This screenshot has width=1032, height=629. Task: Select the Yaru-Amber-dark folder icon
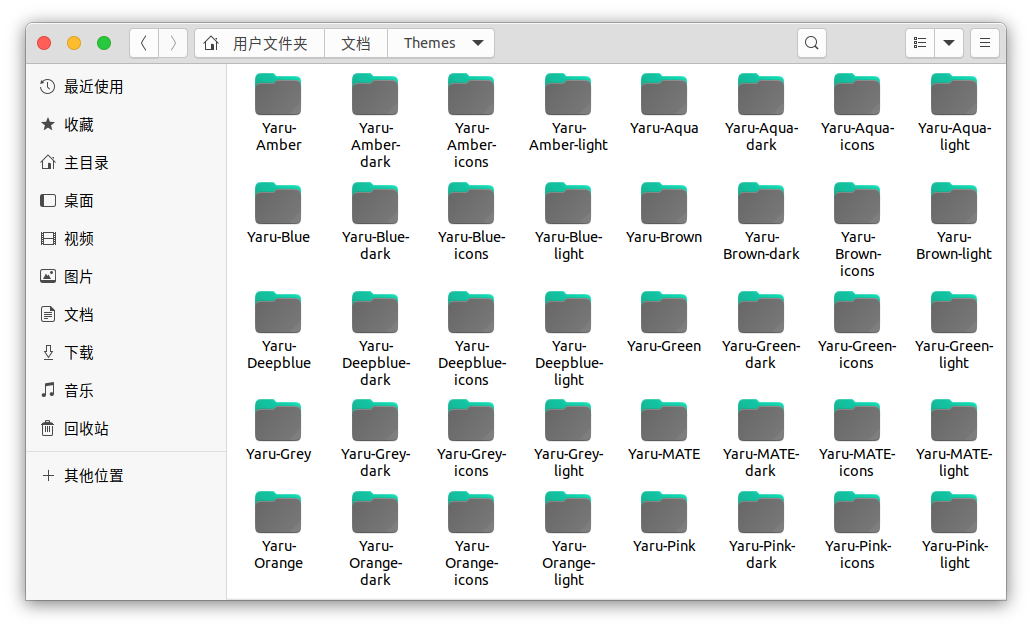[374, 94]
